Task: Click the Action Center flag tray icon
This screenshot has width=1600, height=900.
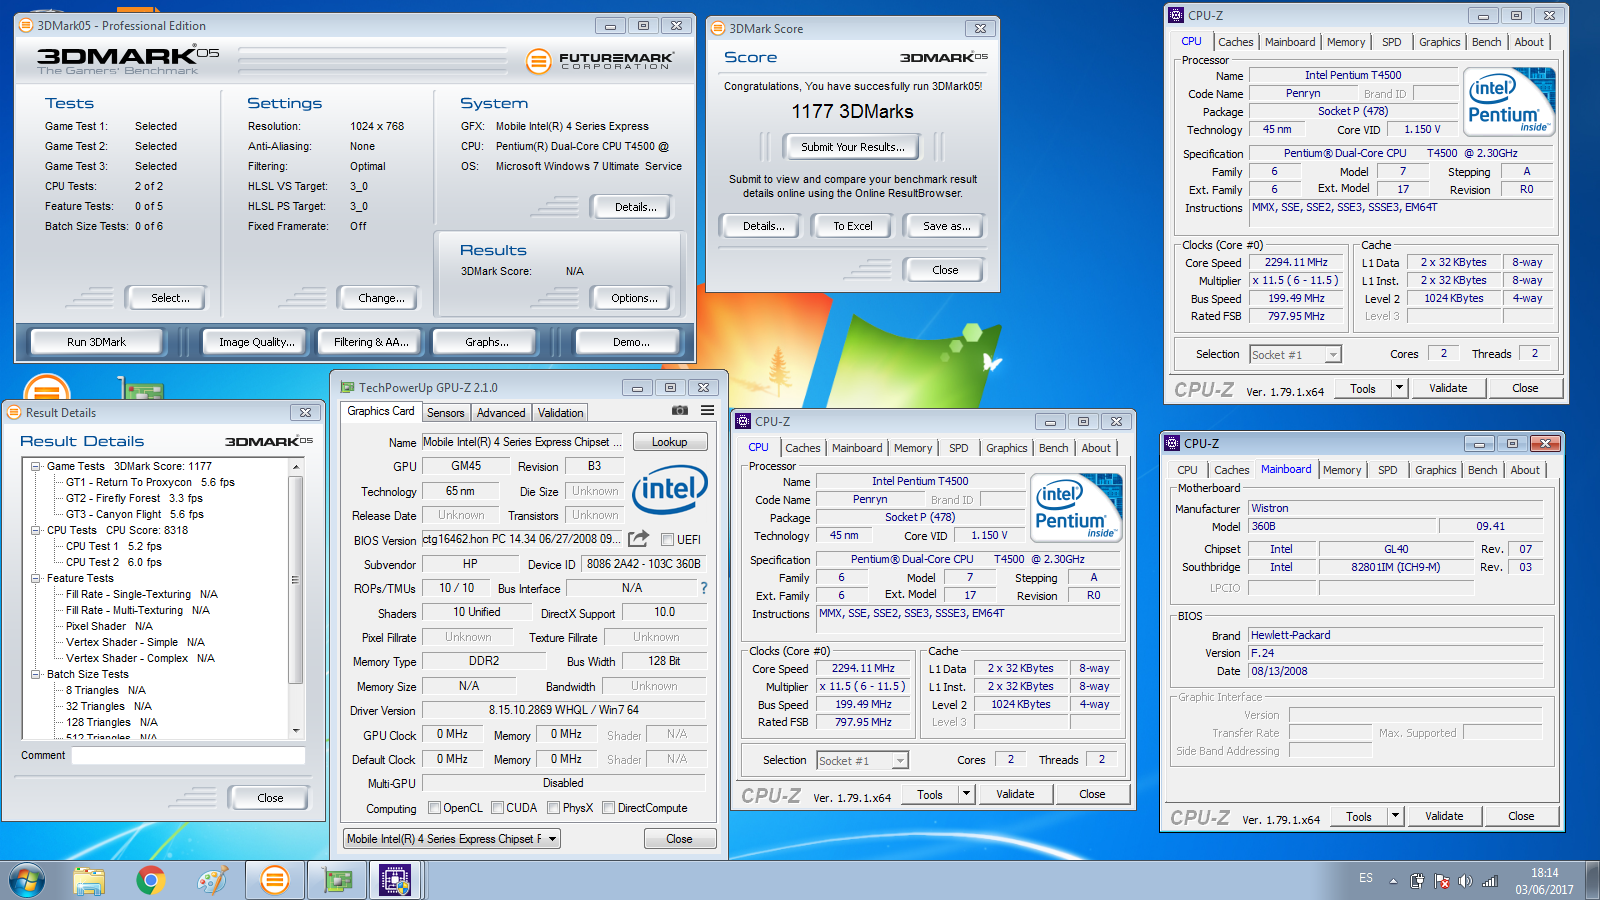Action: click(x=1441, y=881)
